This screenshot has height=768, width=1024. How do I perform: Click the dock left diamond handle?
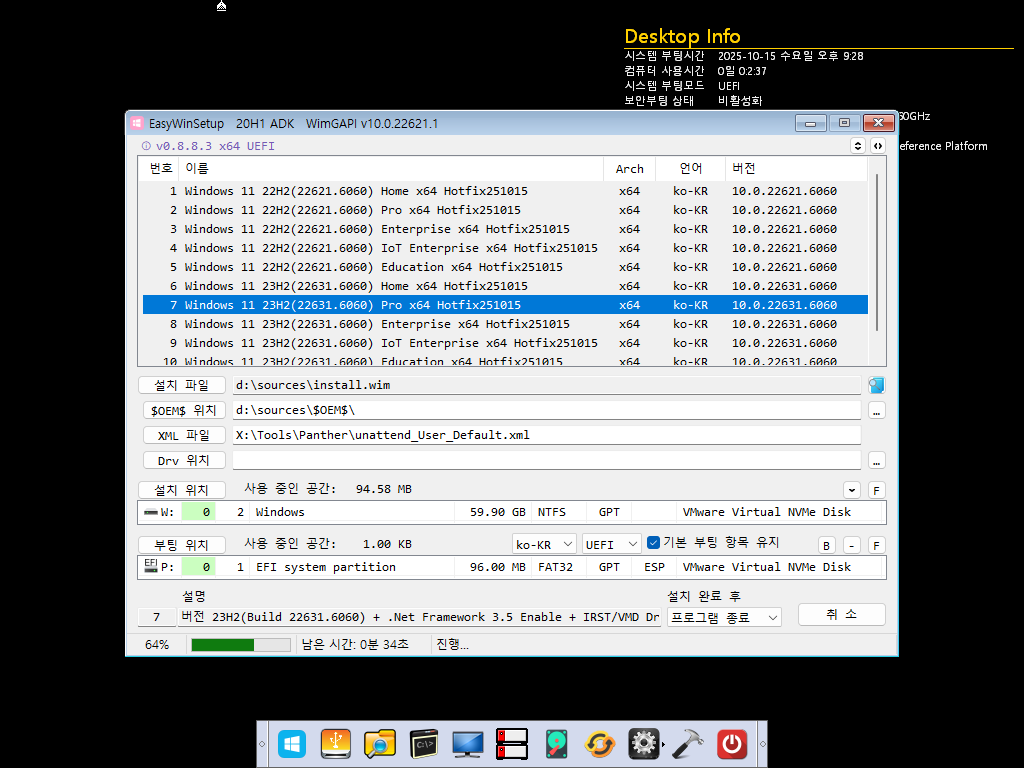click(x=262, y=744)
